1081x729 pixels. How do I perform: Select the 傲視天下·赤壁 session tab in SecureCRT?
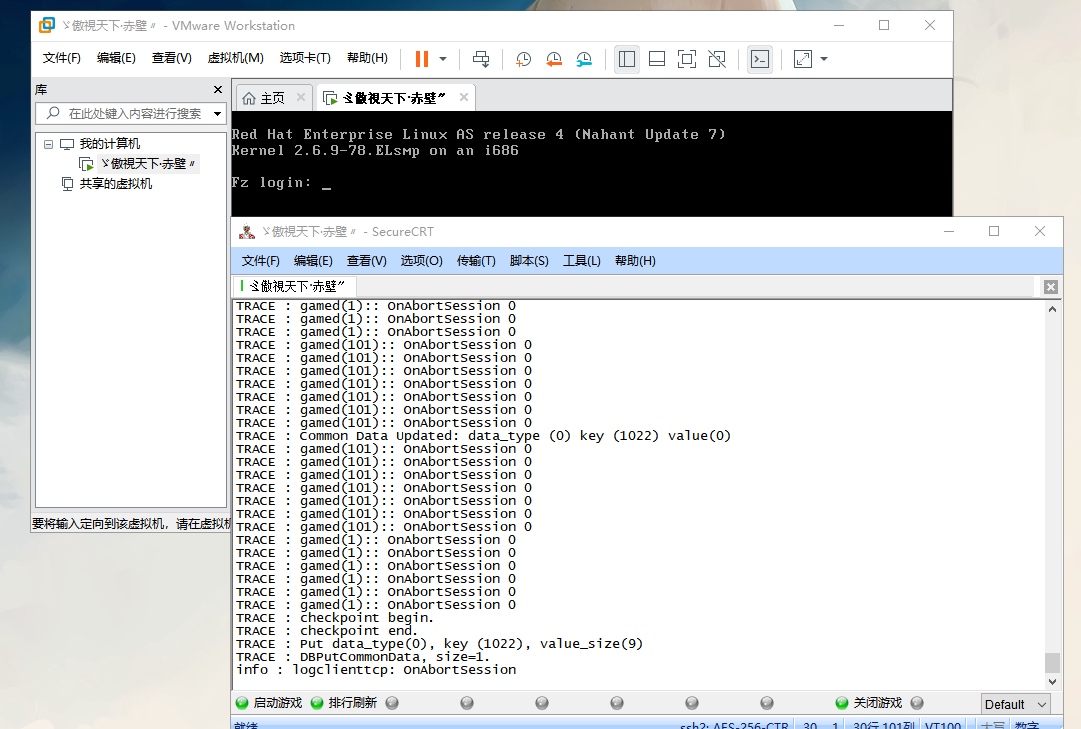tap(294, 286)
